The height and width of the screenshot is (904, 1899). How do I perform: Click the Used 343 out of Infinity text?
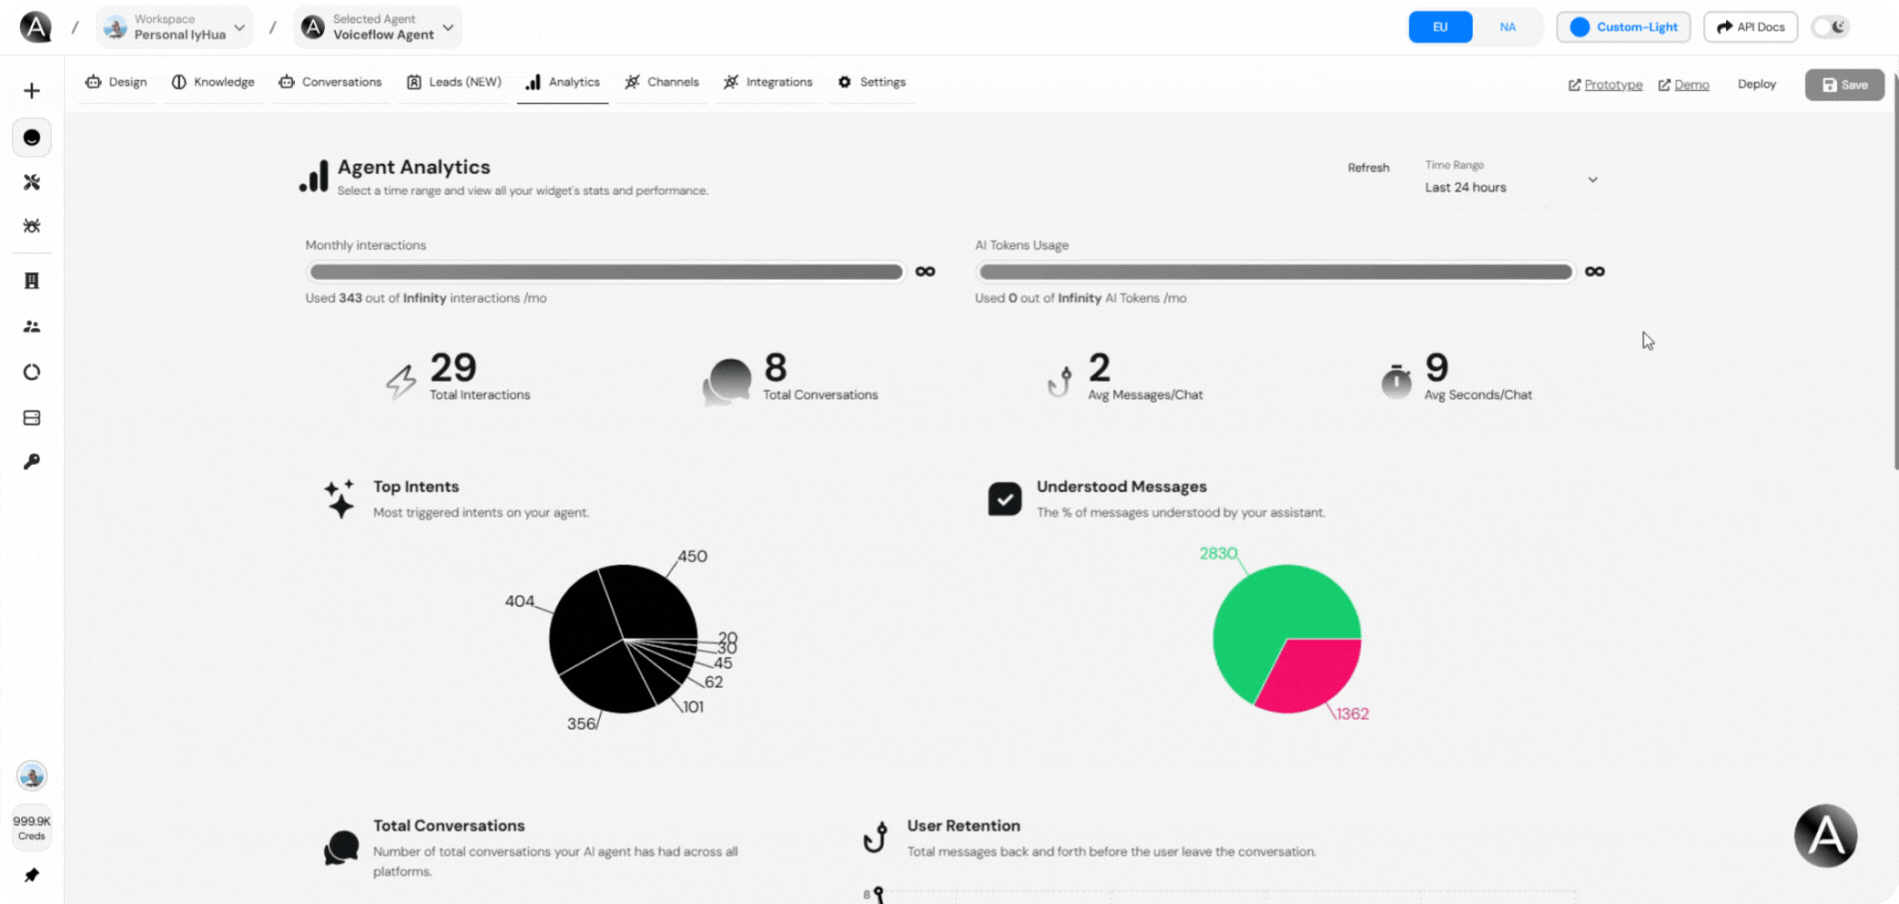(x=426, y=298)
